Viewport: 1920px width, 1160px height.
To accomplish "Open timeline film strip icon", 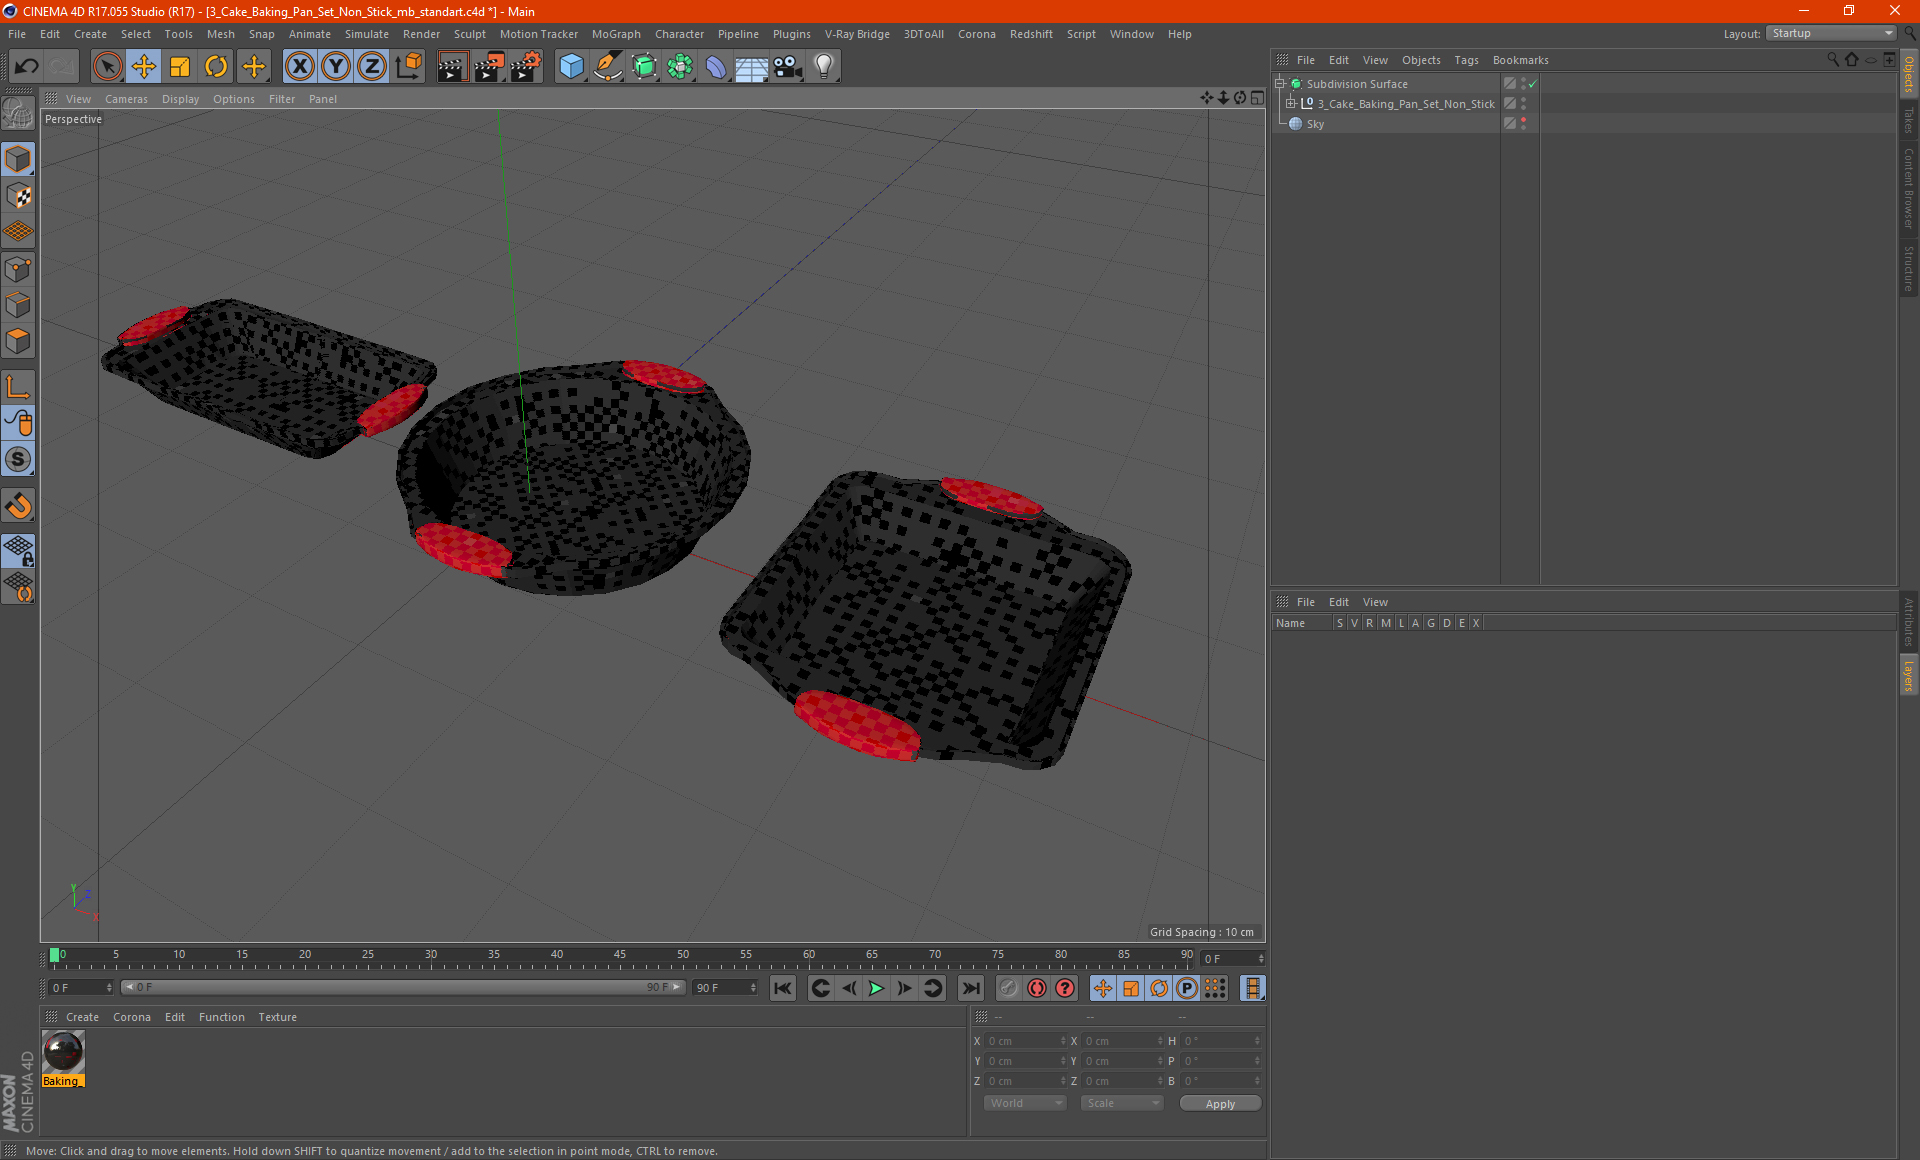I will point(1252,988).
